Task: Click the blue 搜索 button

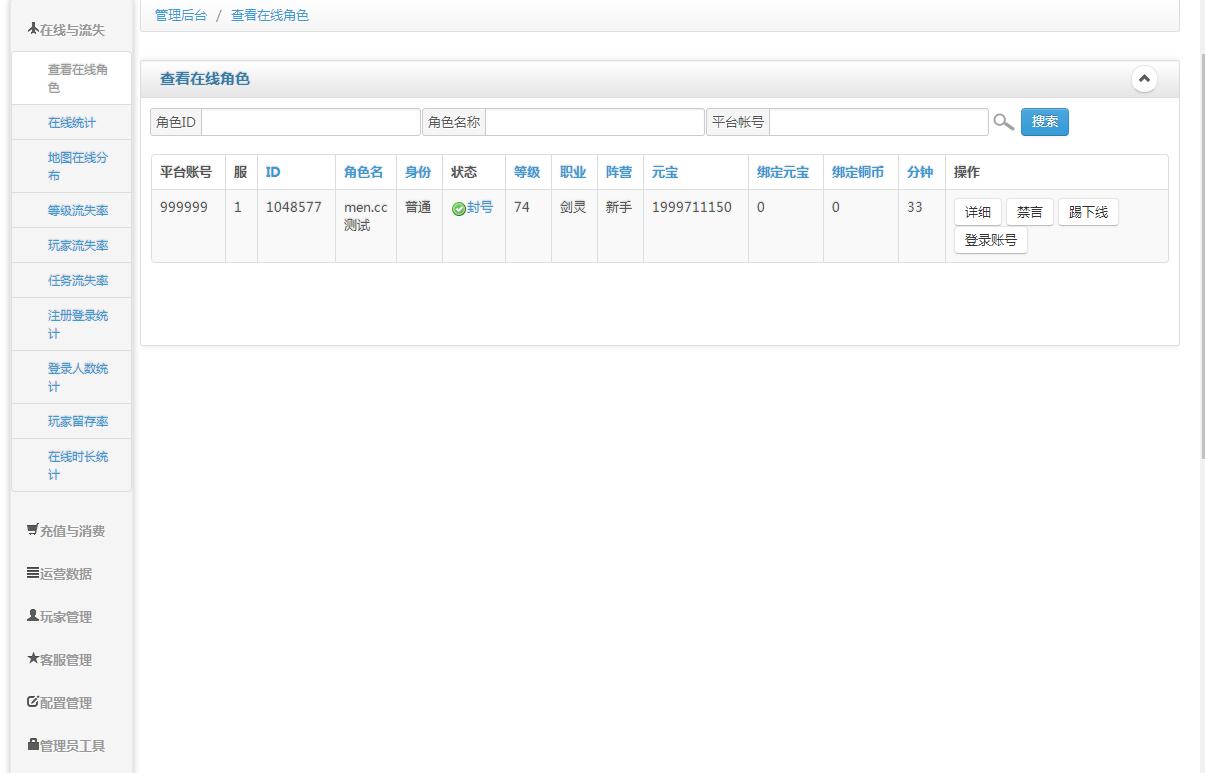Action: coord(1044,122)
